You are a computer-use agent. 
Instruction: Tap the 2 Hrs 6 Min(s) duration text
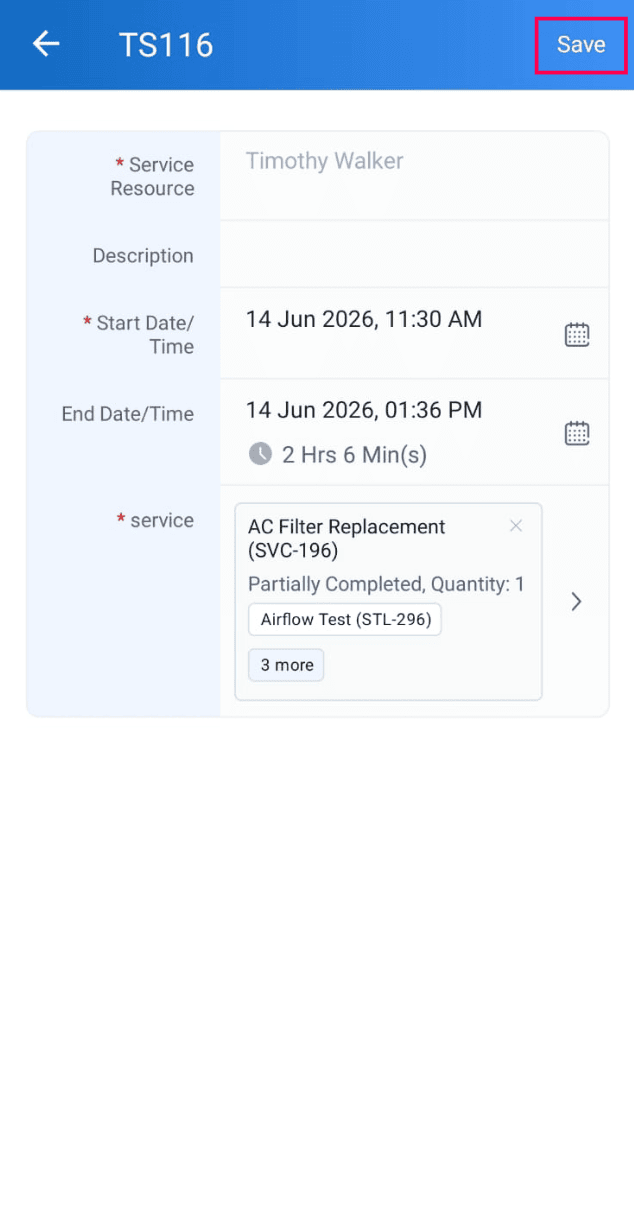pyautogui.click(x=354, y=456)
